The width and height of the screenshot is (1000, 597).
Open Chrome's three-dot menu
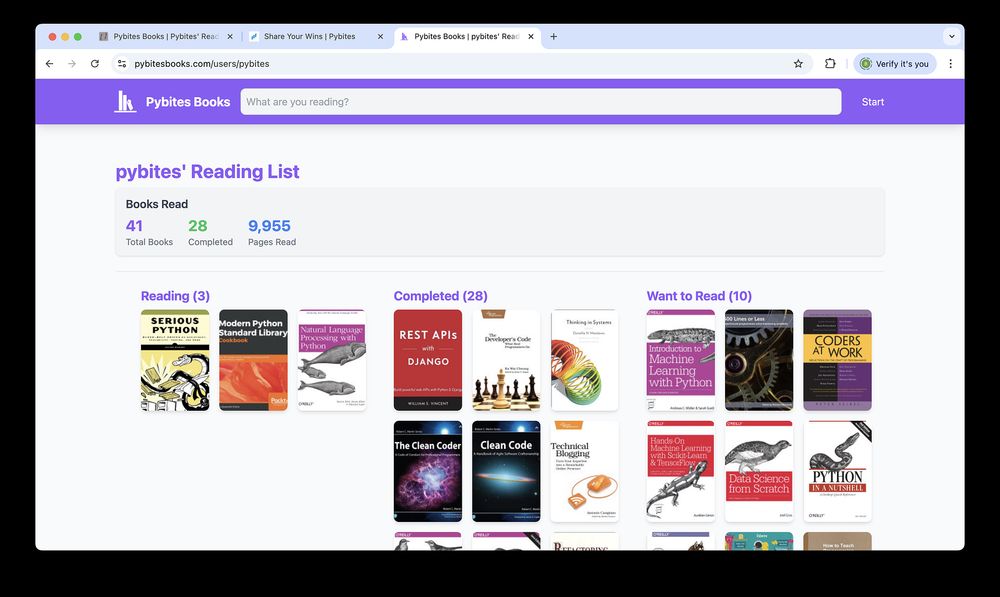(x=950, y=64)
